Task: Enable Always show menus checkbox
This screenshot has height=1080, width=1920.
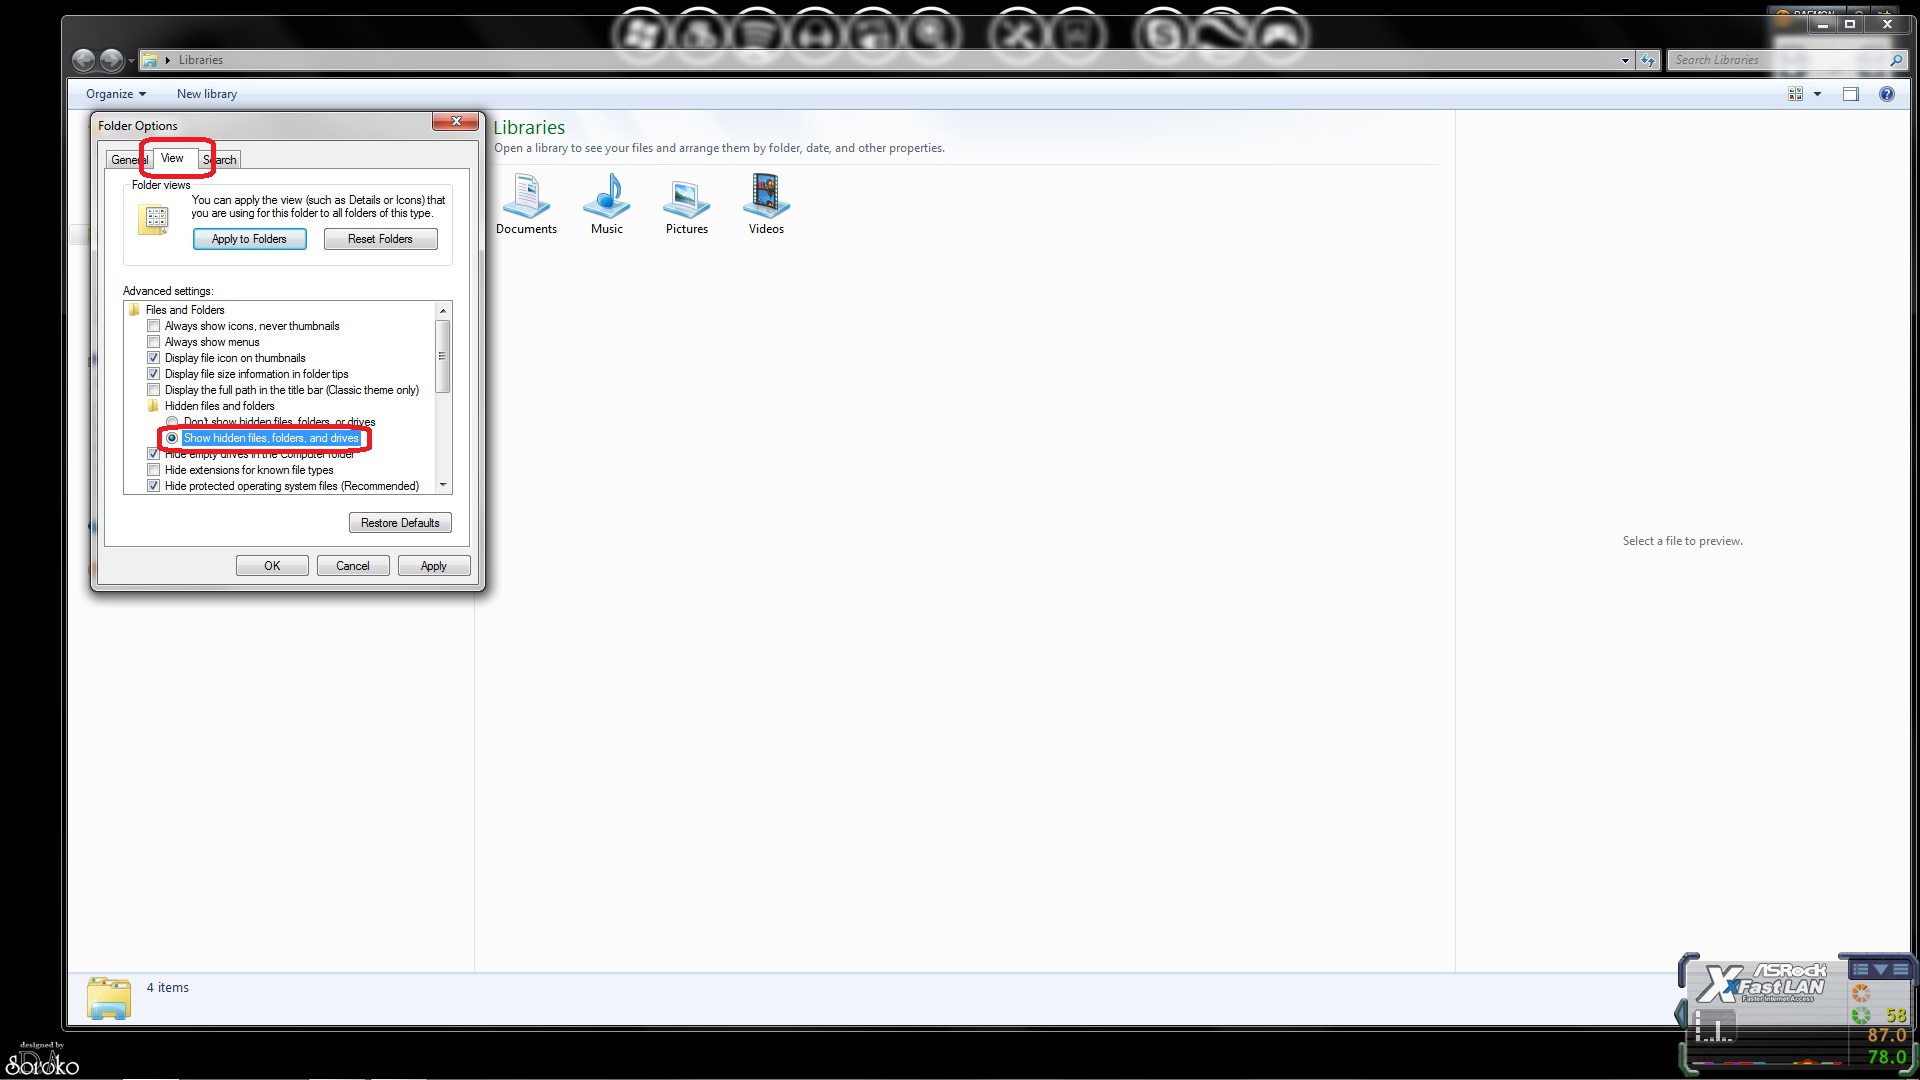Action: (154, 342)
